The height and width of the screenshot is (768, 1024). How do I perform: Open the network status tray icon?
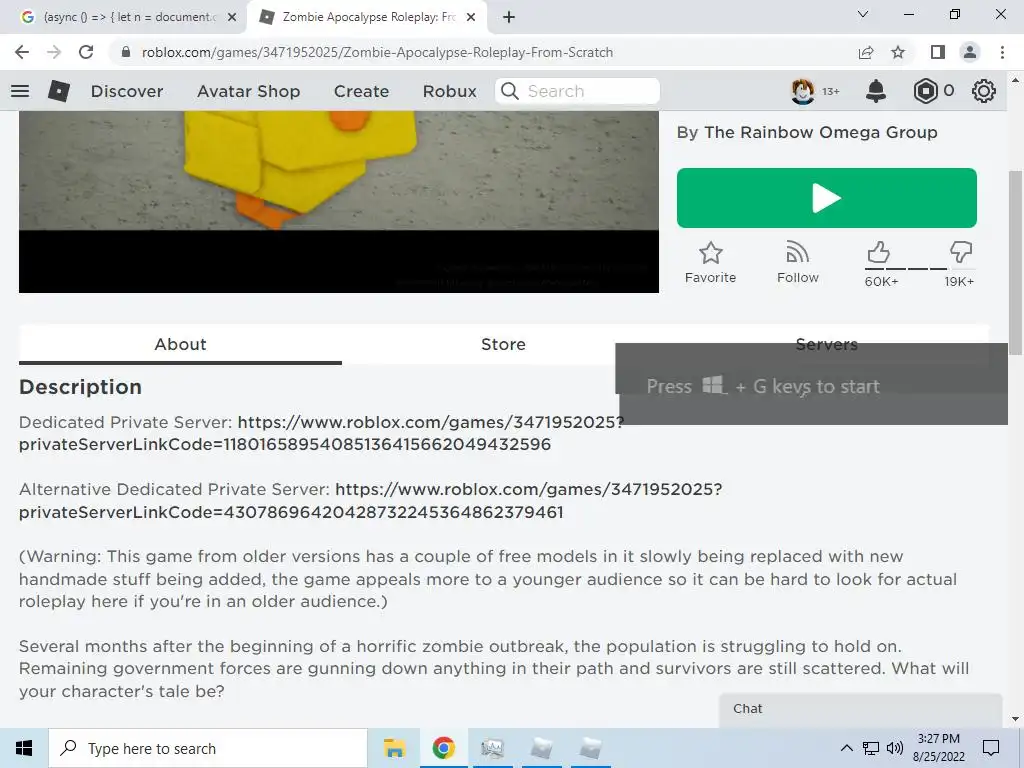[x=871, y=748]
